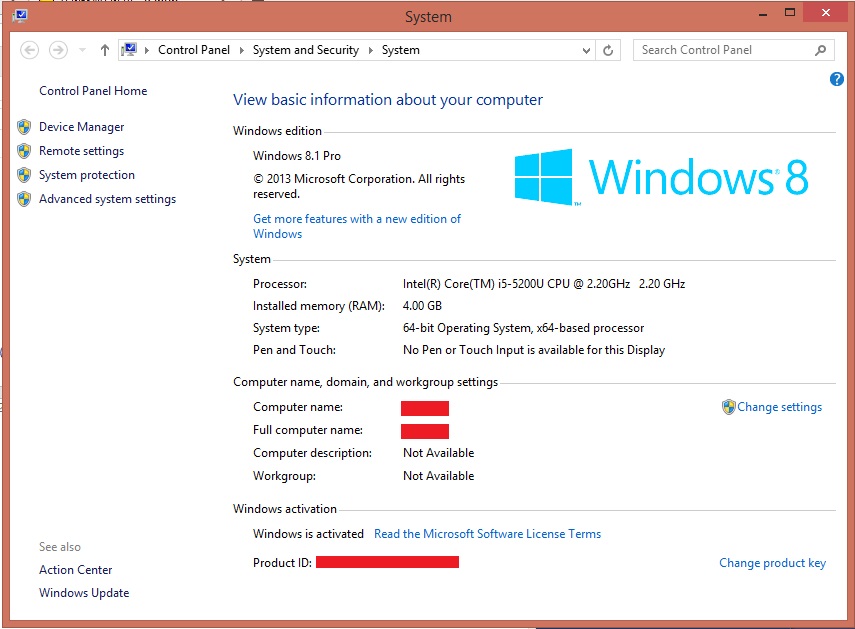The height and width of the screenshot is (629, 855).
Task: Click Not Available beside Computer description
Action: [x=438, y=453]
